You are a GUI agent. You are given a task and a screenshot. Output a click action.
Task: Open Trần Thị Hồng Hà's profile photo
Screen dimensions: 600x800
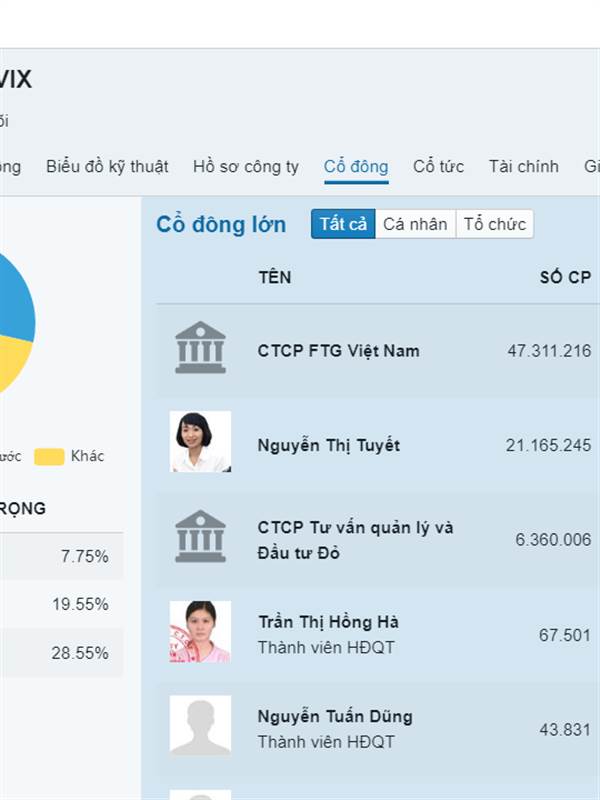[200, 631]
